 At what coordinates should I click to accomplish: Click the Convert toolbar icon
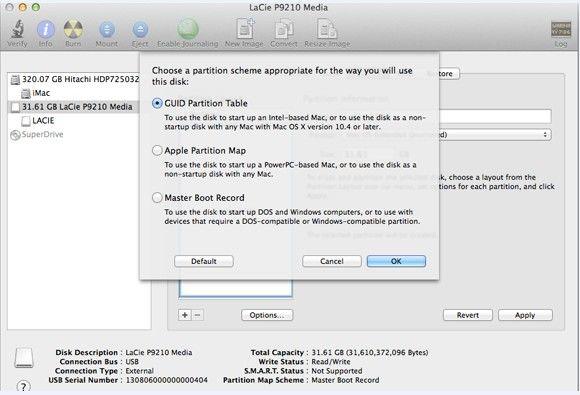284,29
